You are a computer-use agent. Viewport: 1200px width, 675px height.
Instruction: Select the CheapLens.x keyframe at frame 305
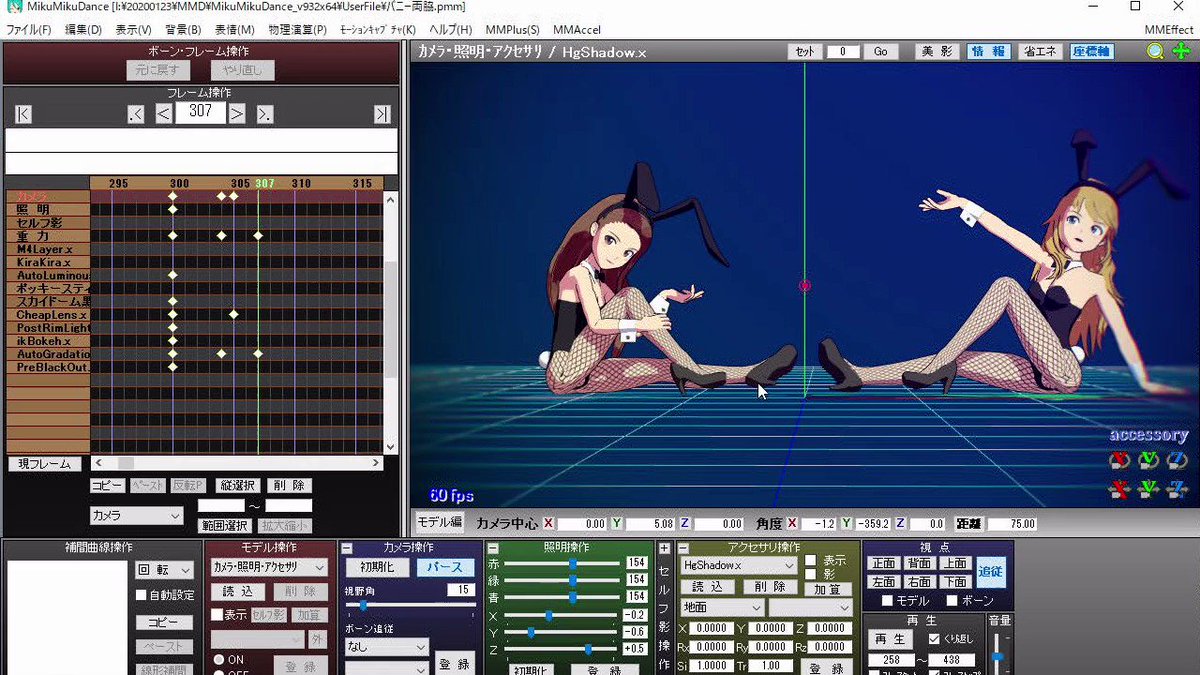234,314
